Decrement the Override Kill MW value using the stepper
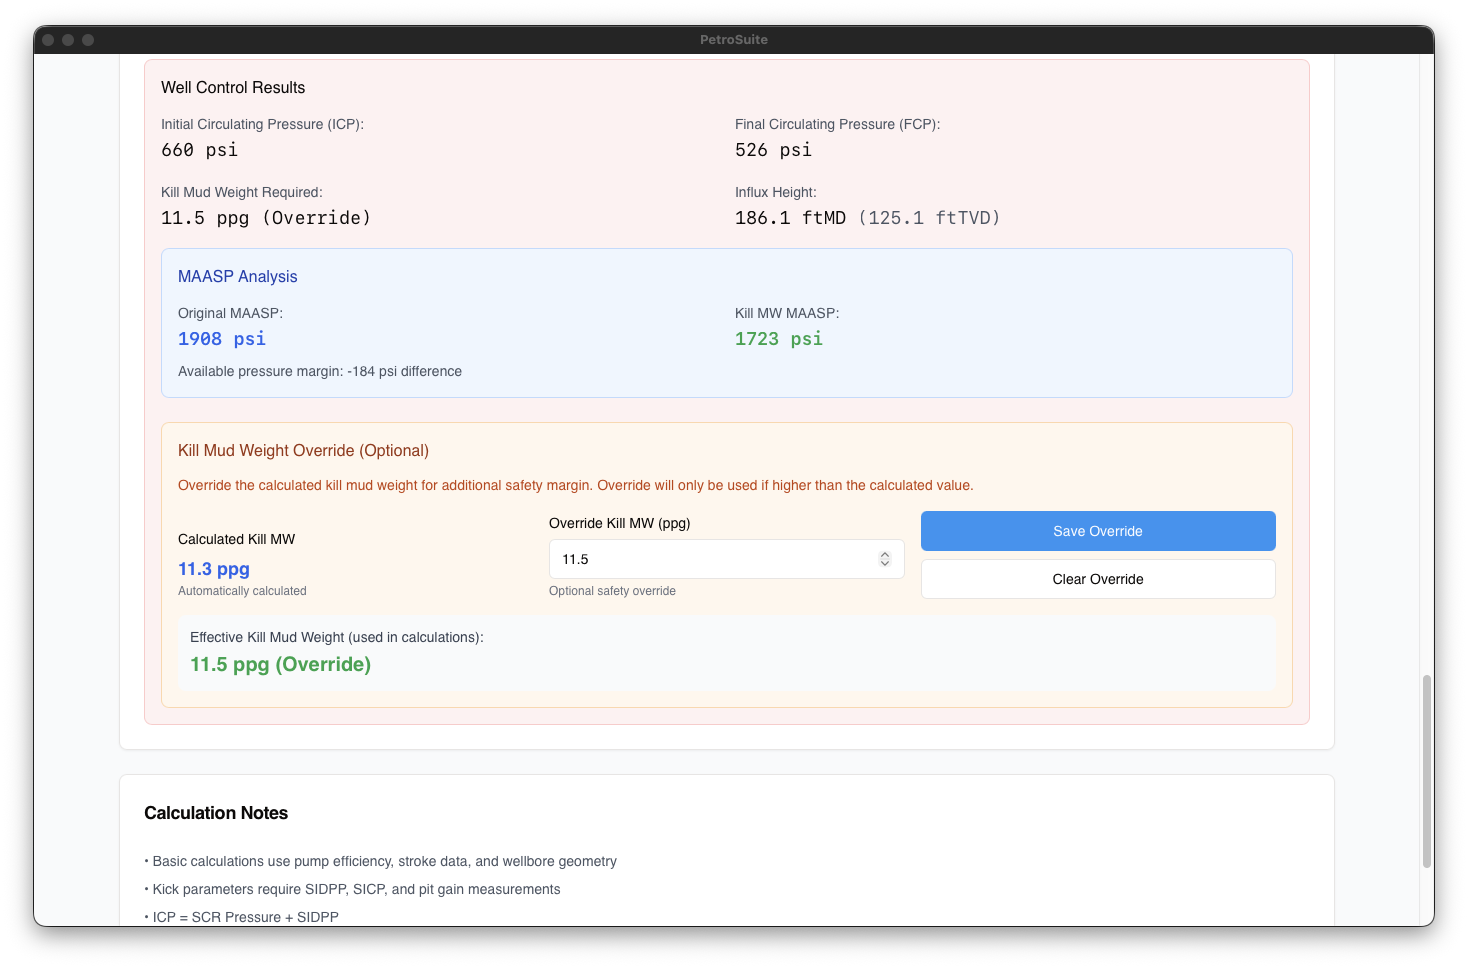 click(884, 564)
